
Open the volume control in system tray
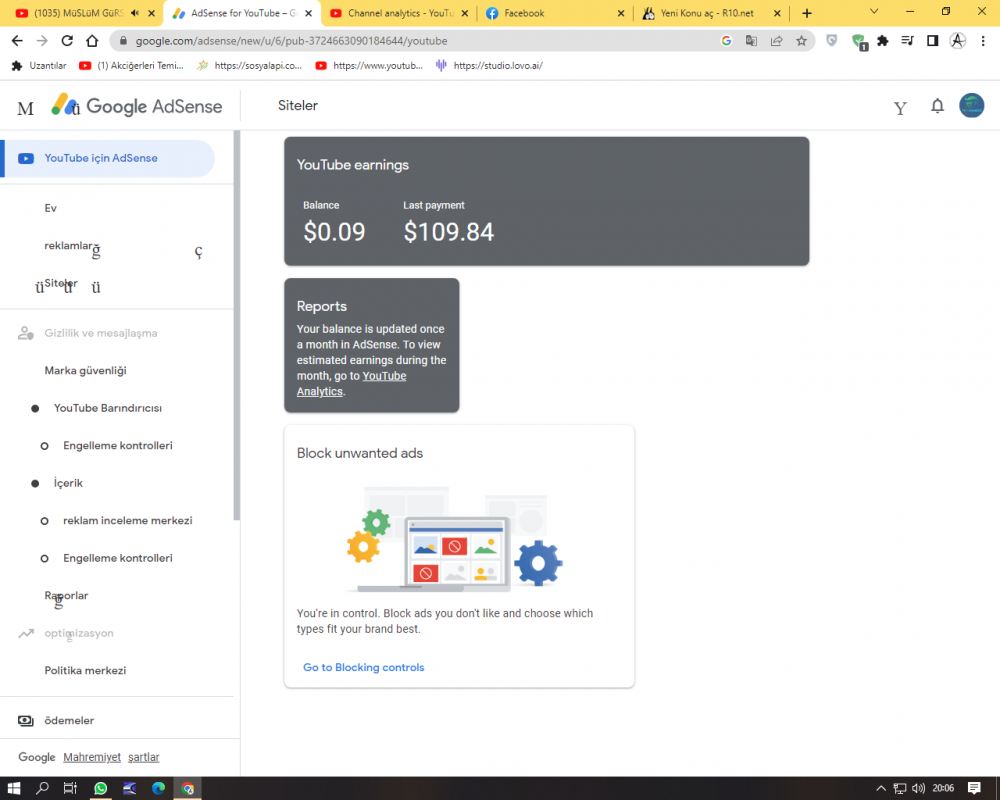pyautogui.click(x=918, y=789)
